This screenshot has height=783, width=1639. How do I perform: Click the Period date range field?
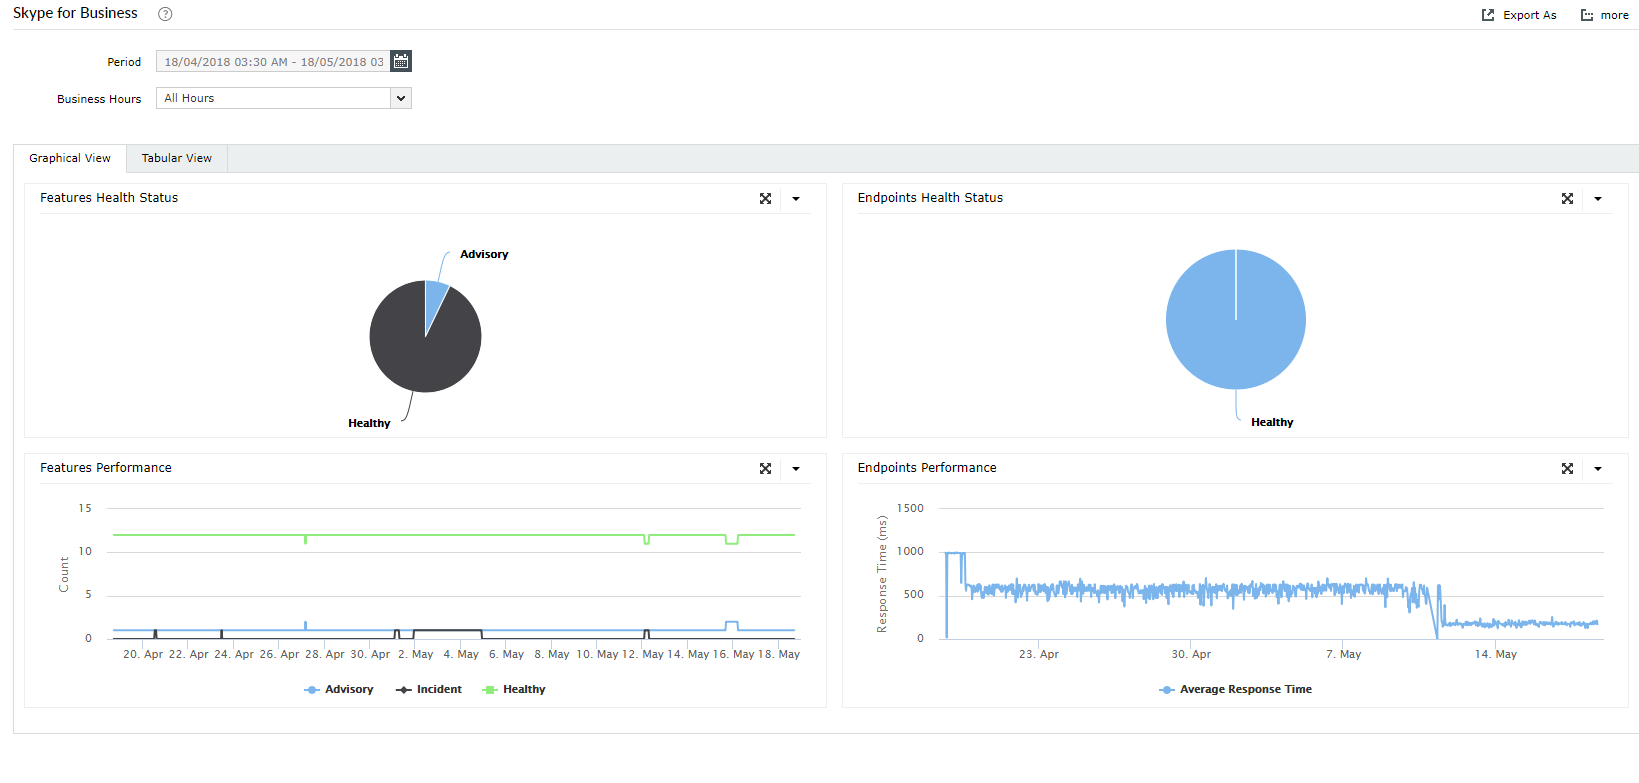pyautogui.click(x=273, y=61)
